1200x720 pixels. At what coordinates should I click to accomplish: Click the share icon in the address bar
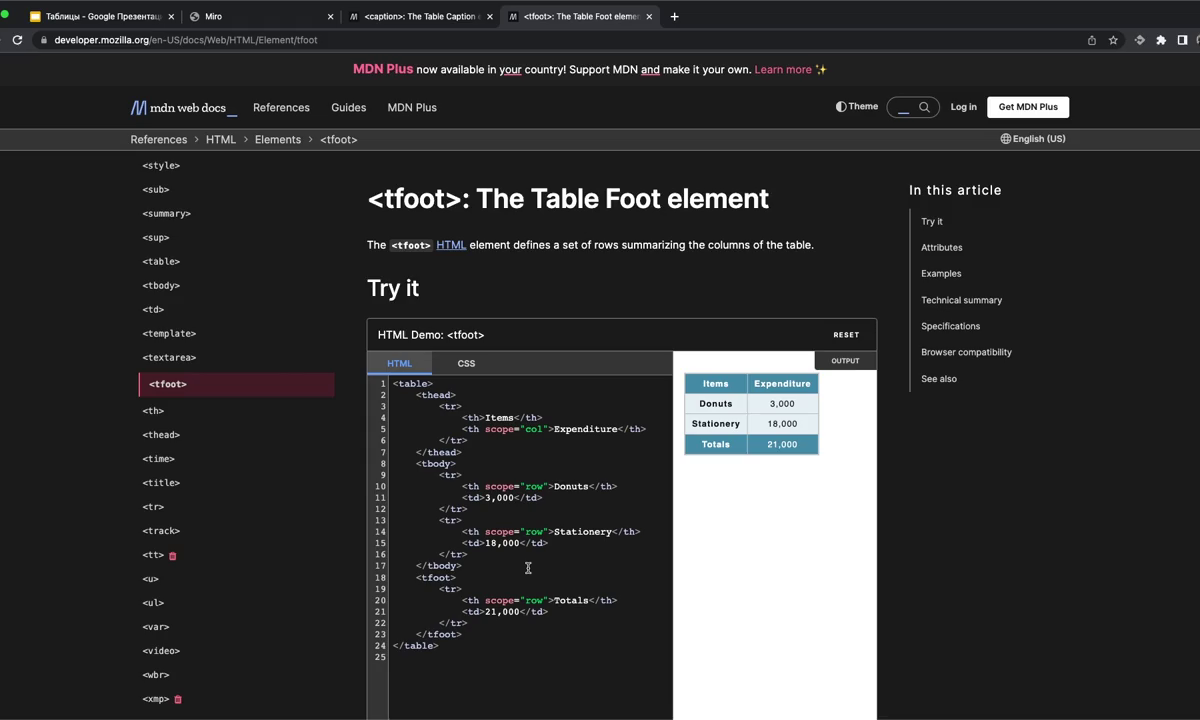click(x=1091, y=40)
